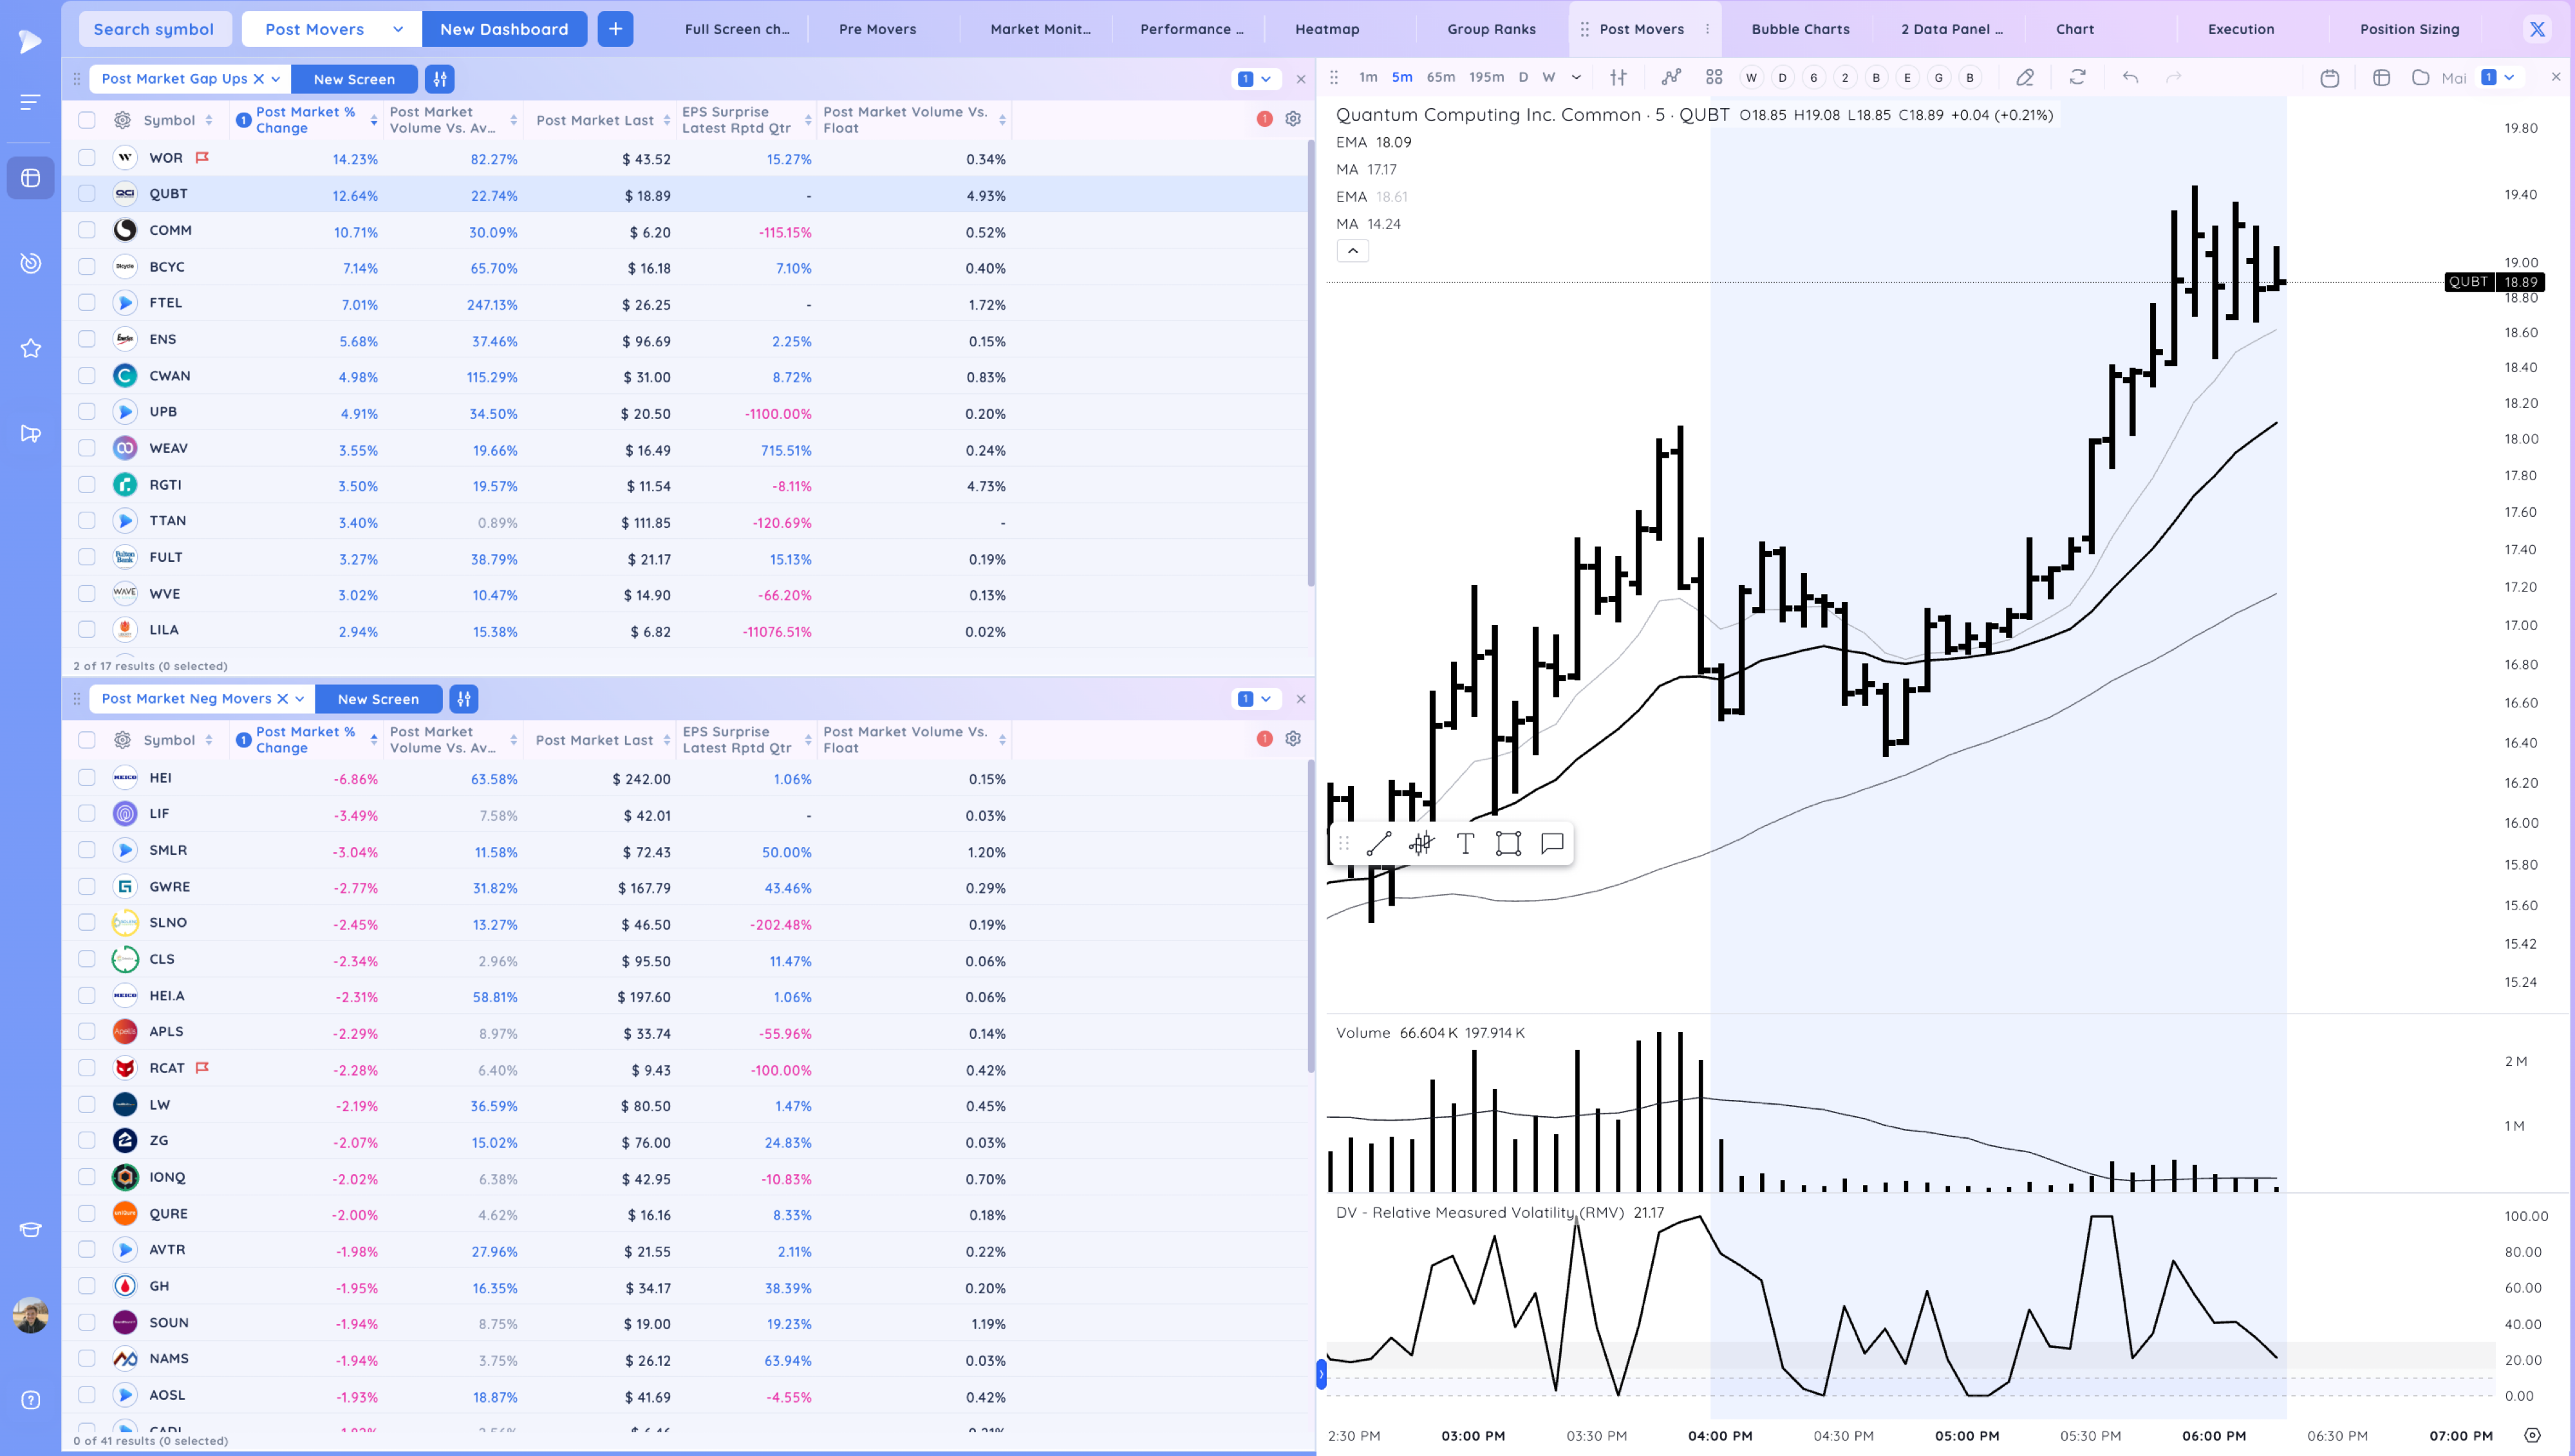
Task: Open the help question mark icon
Action: click(x=30, y=1400)
